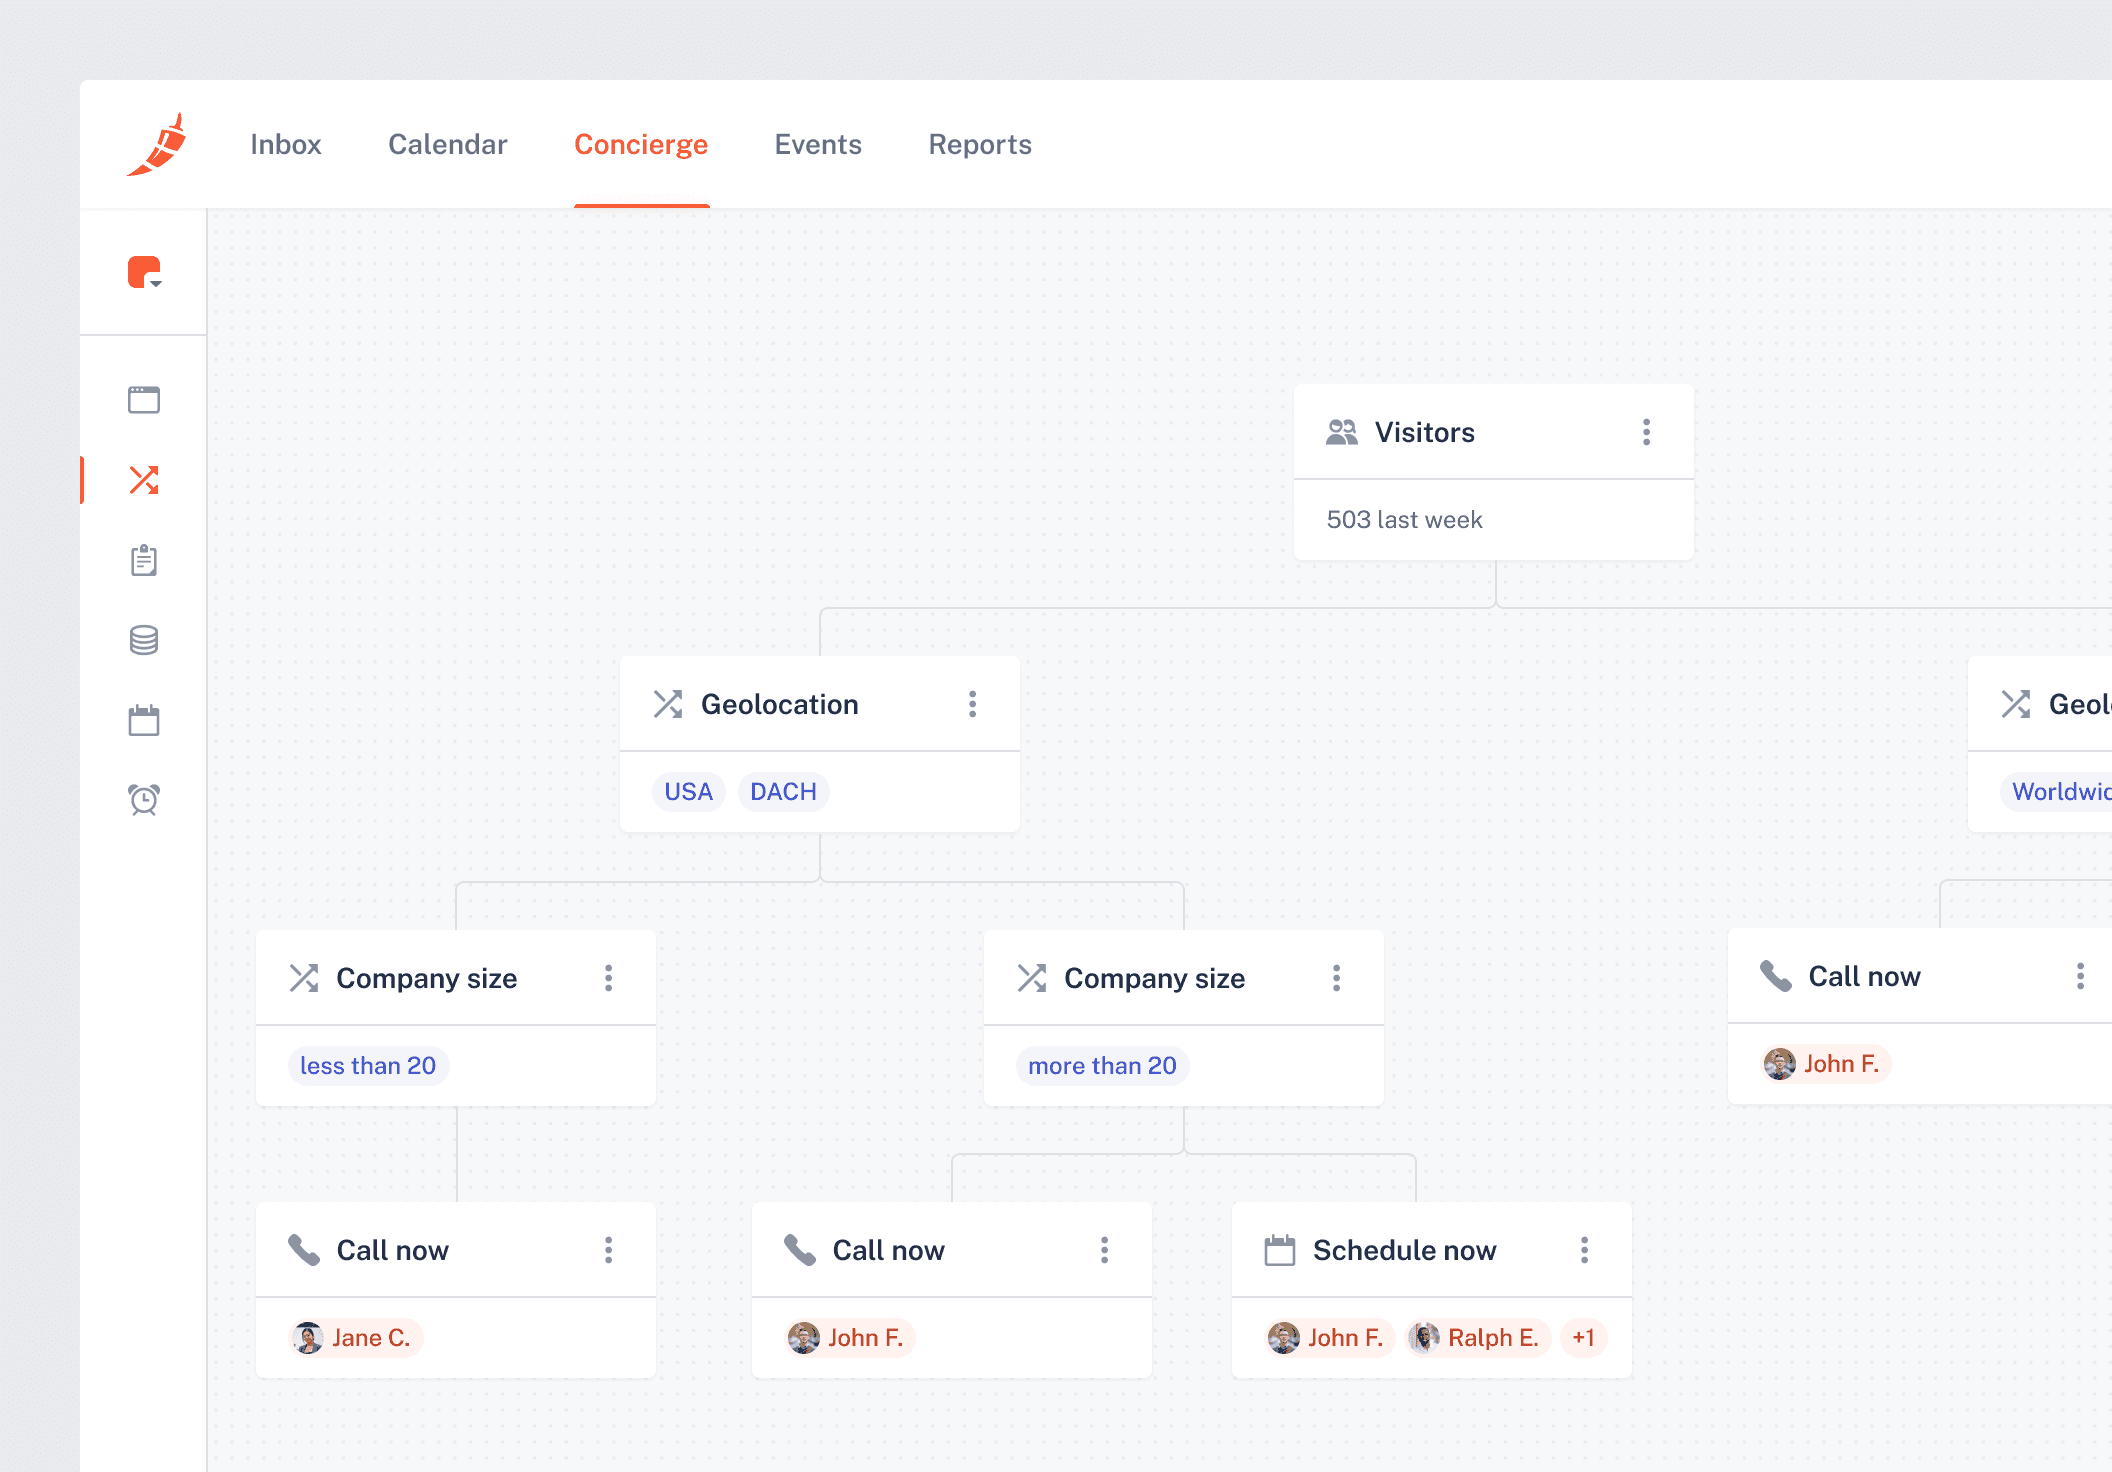
Task: Click the +1 additional assignees badge
Action: [x=1583, y=1338]
